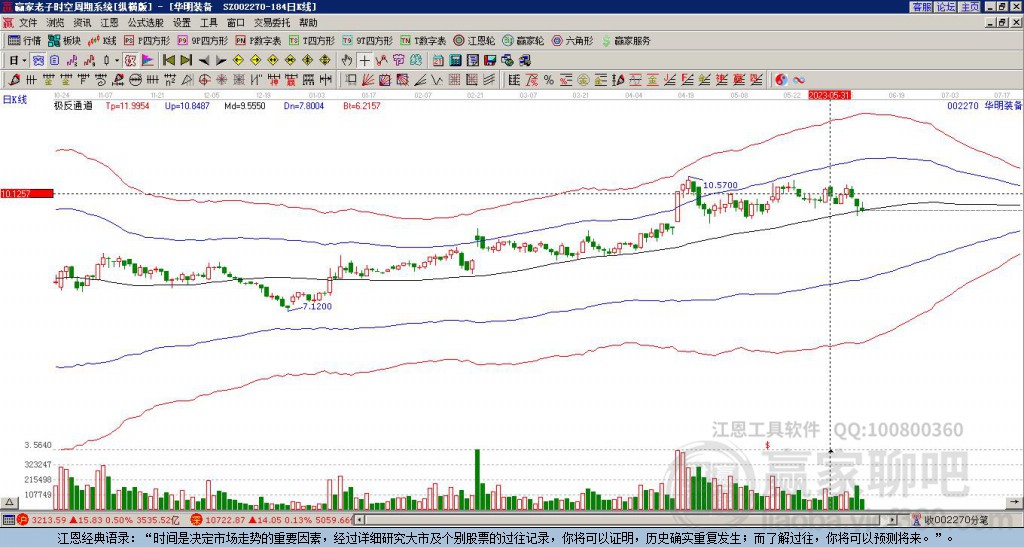Open the calendar icon in toolbar

point(438,61)
